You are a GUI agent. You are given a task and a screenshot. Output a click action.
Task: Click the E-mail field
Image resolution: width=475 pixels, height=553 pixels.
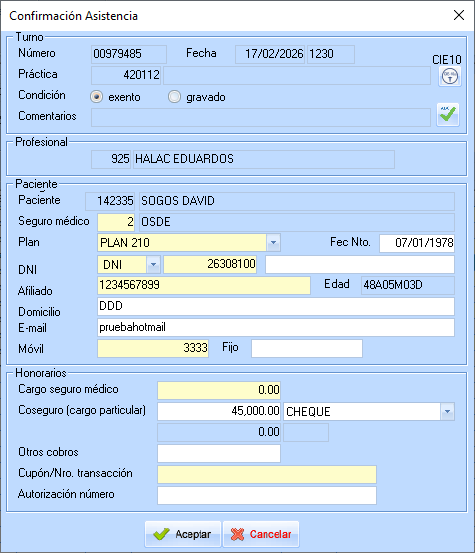(276, 328)
